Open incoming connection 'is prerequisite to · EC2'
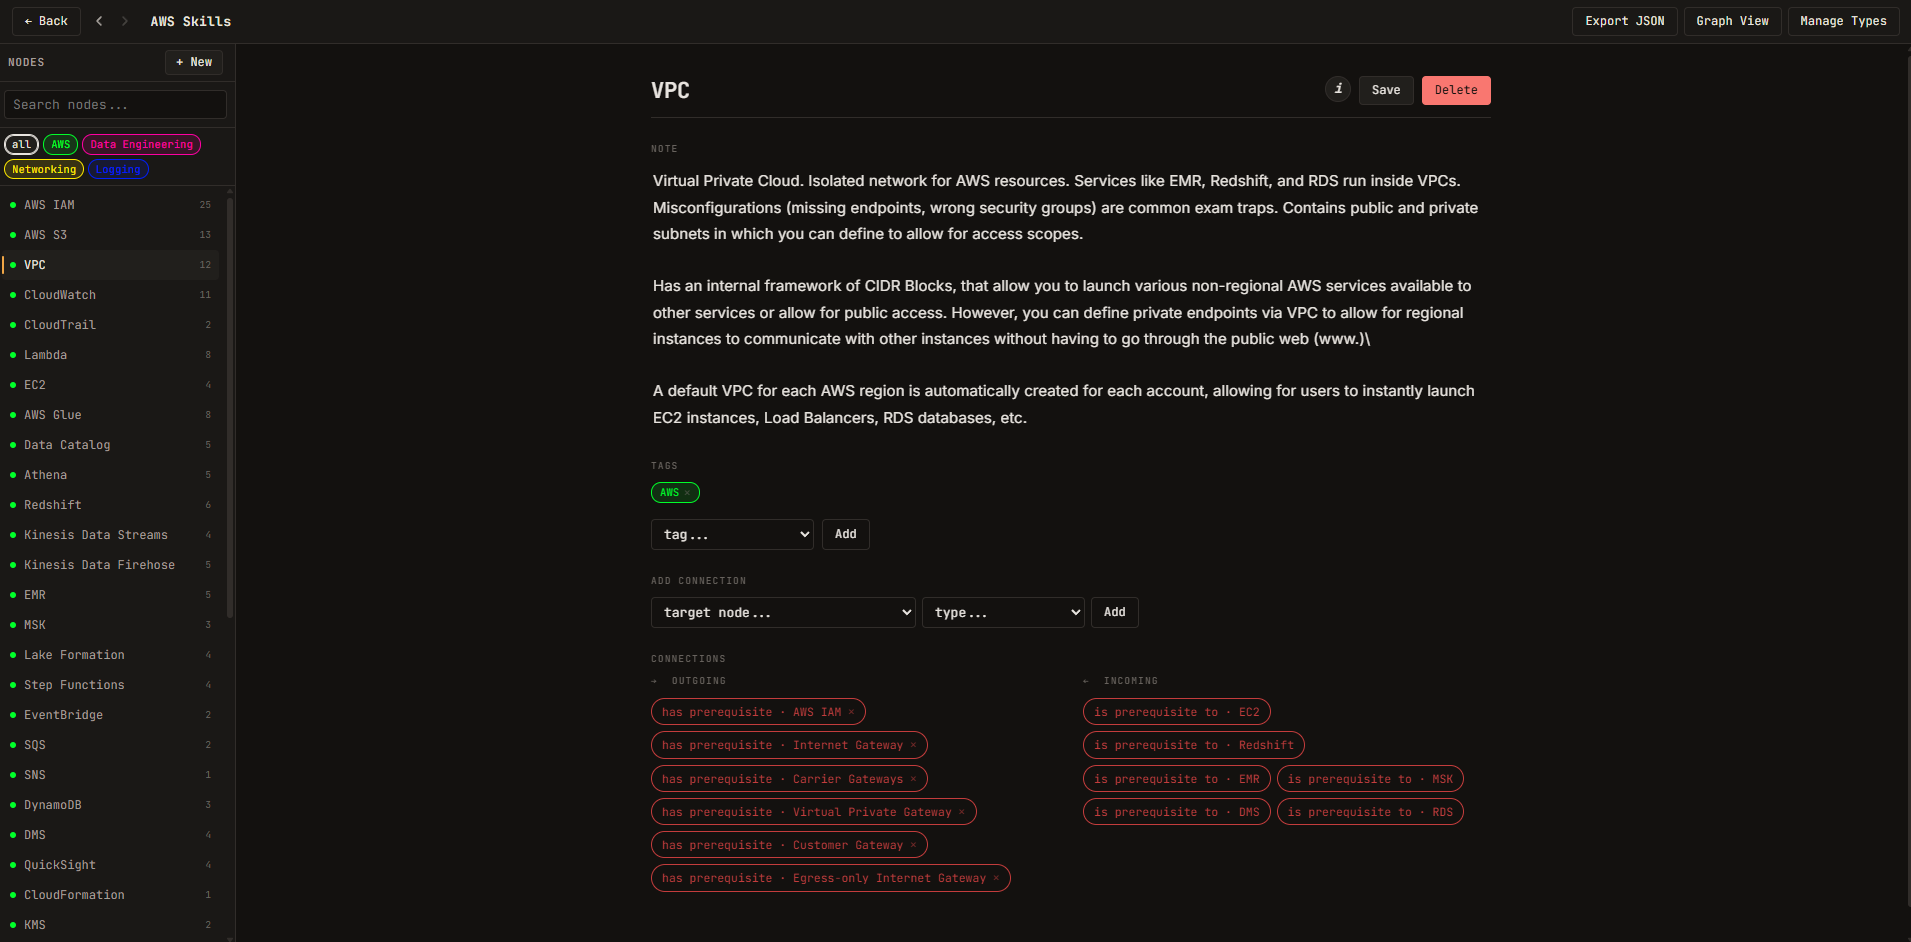Viewport: 1911px width, 942px height. point(1176,712)
